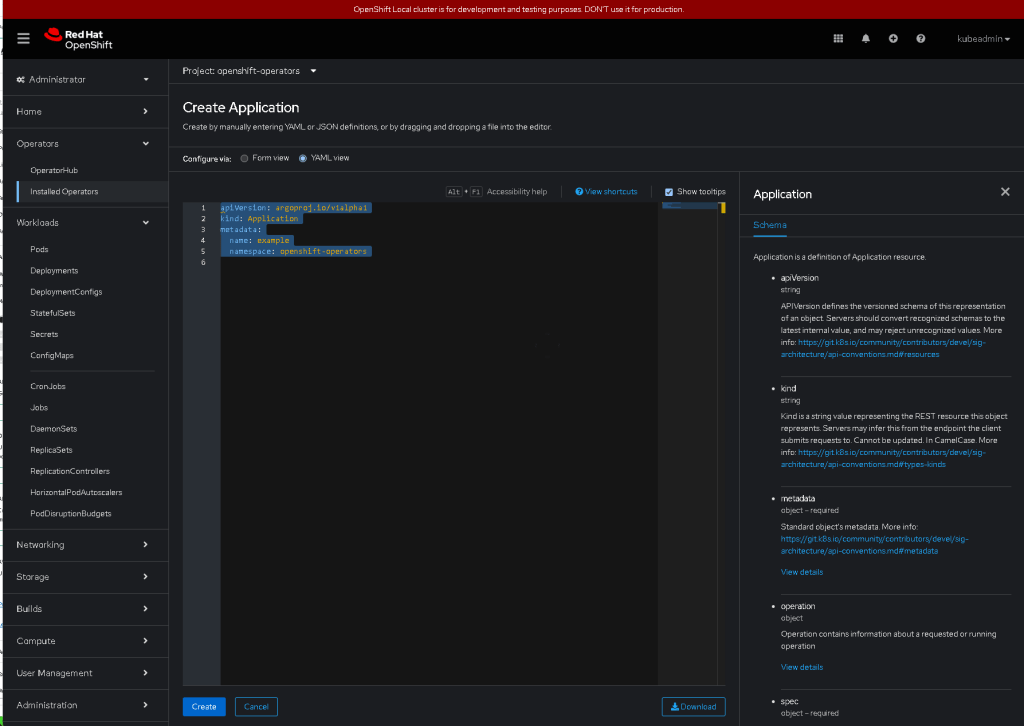Image resolution: width=1024 pixels, height=726 pixels.
Task: Open PodDisruptionBudgets page
Action: click(x=71, y=513)
